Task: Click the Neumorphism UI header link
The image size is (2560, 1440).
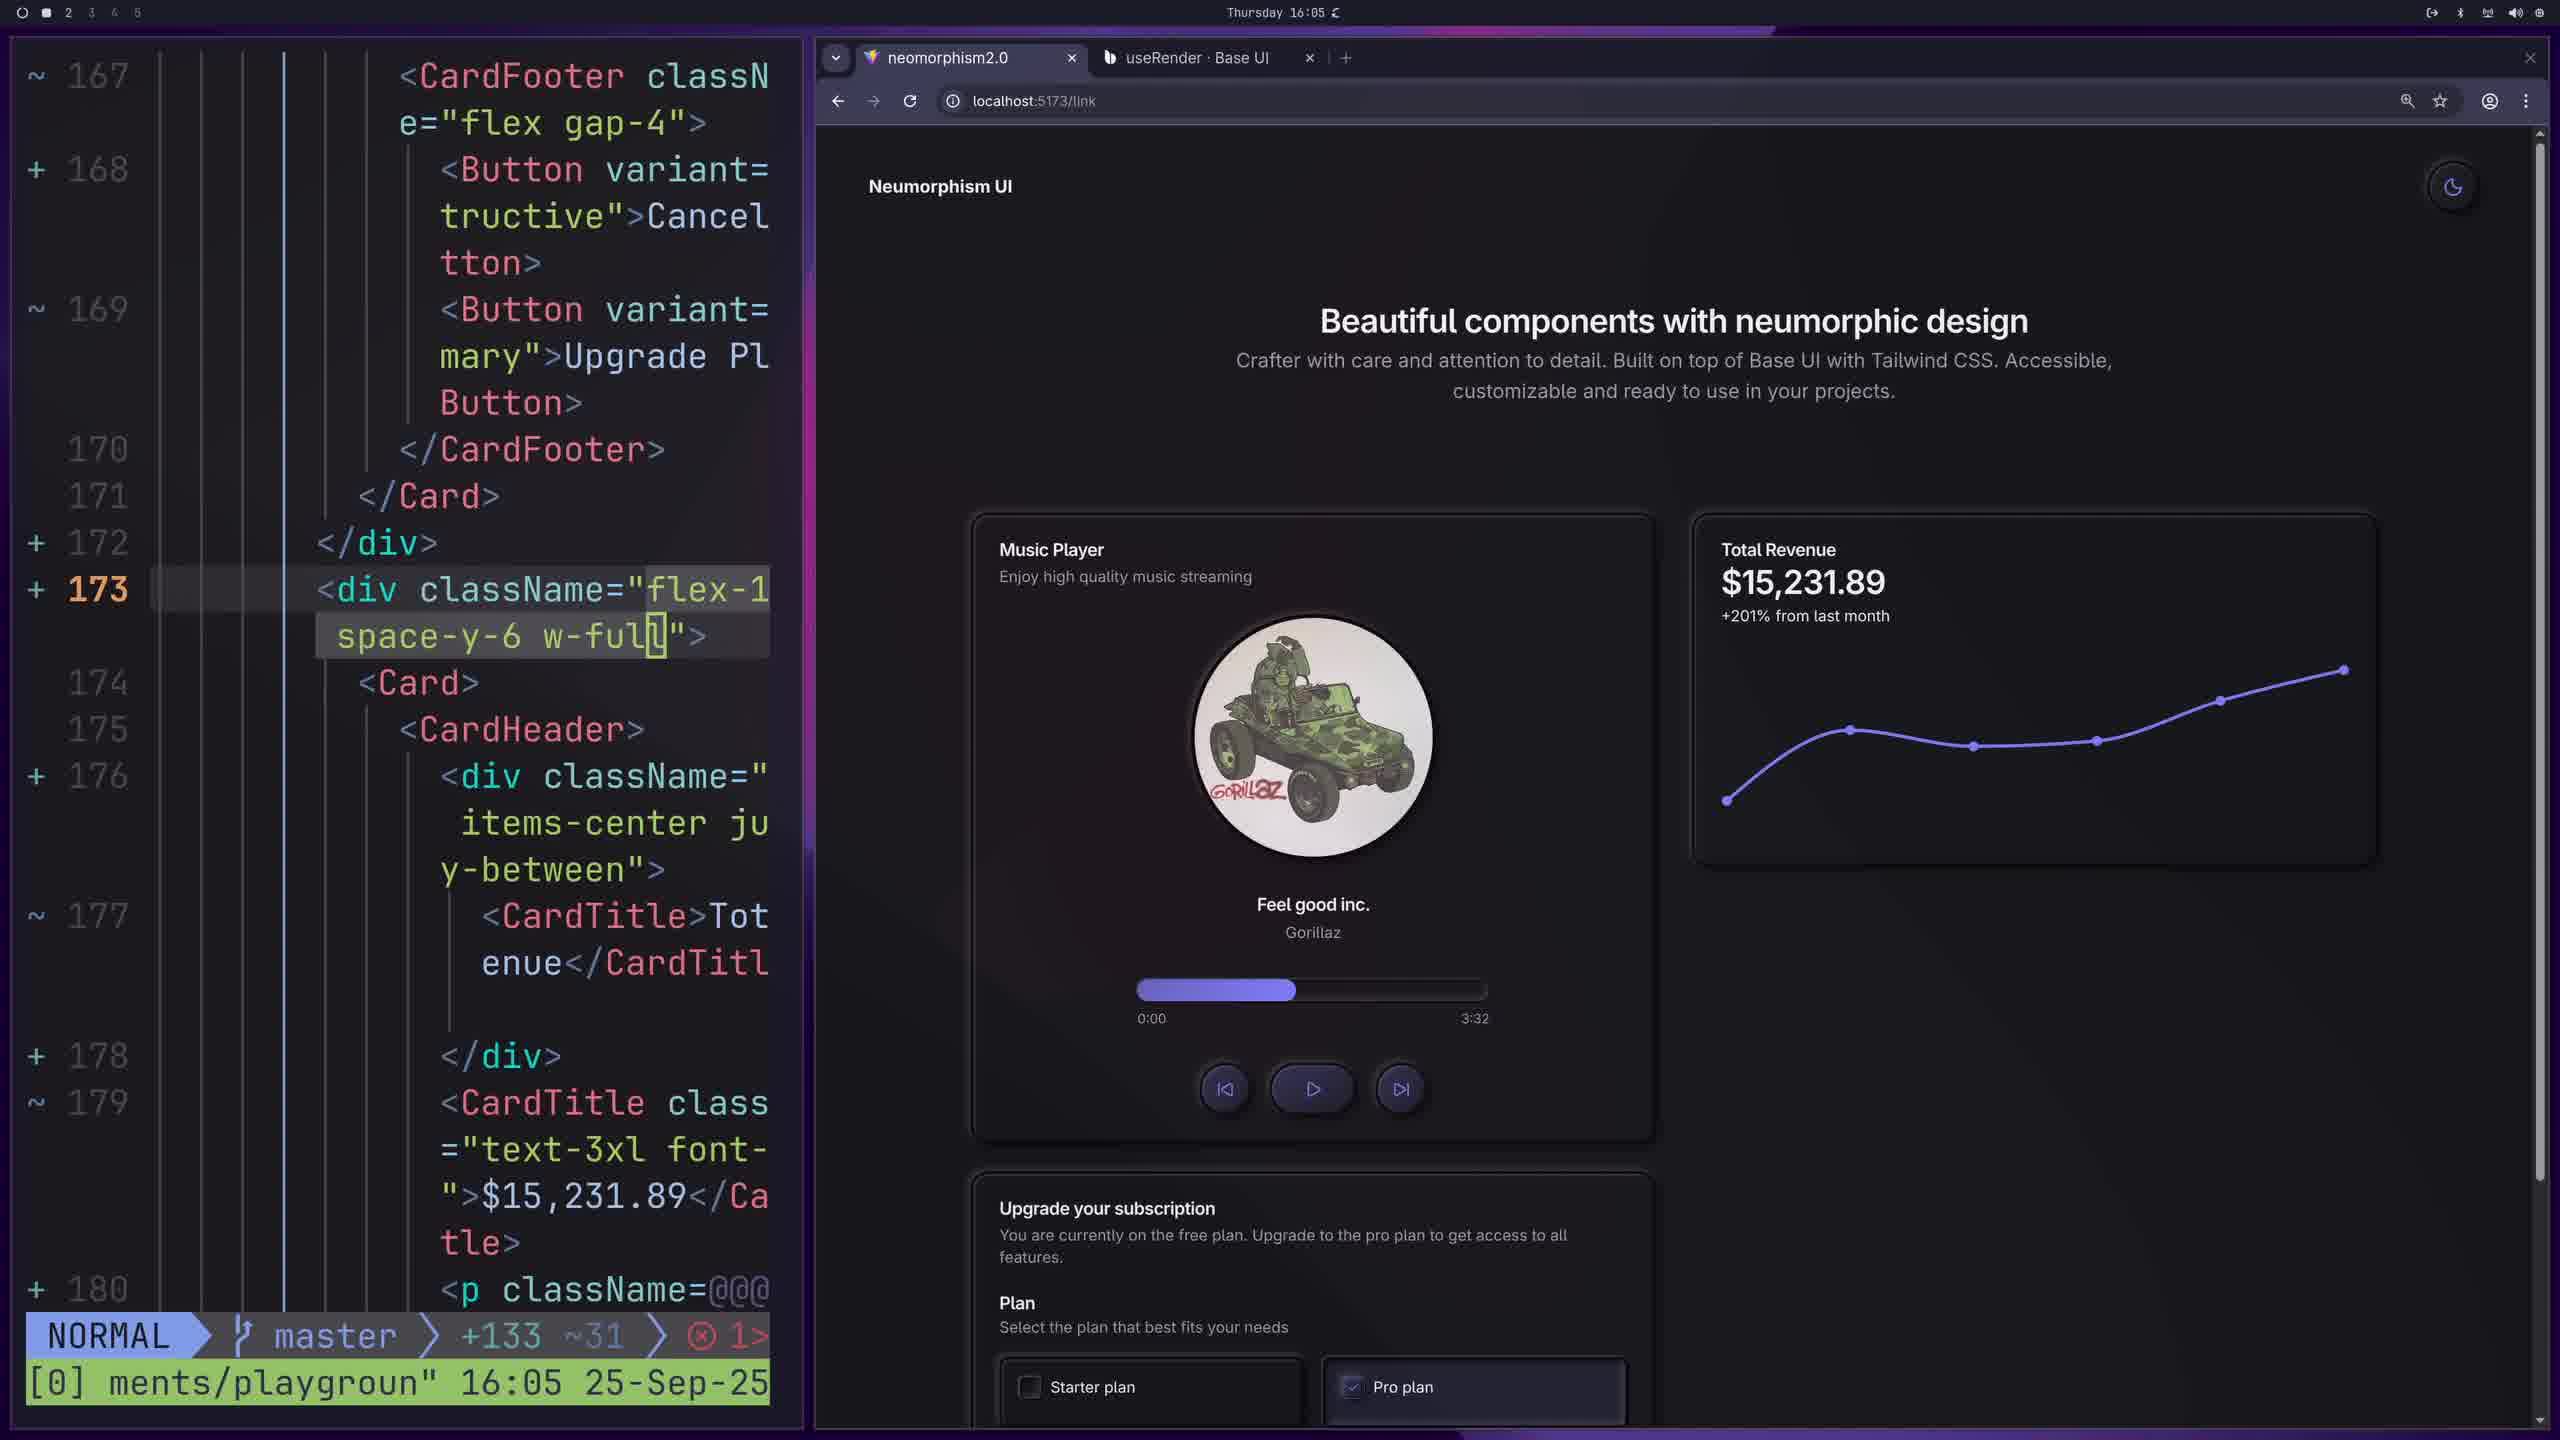Action: 940,187
